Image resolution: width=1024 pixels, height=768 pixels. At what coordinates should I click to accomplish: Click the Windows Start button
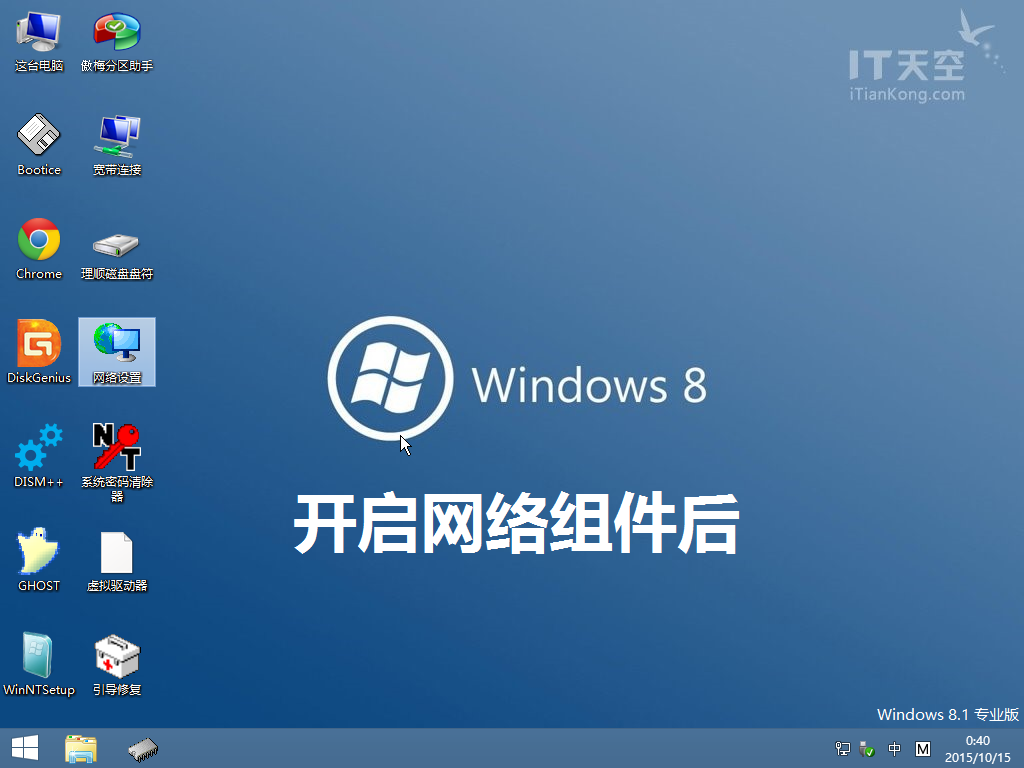pos(25,748)
